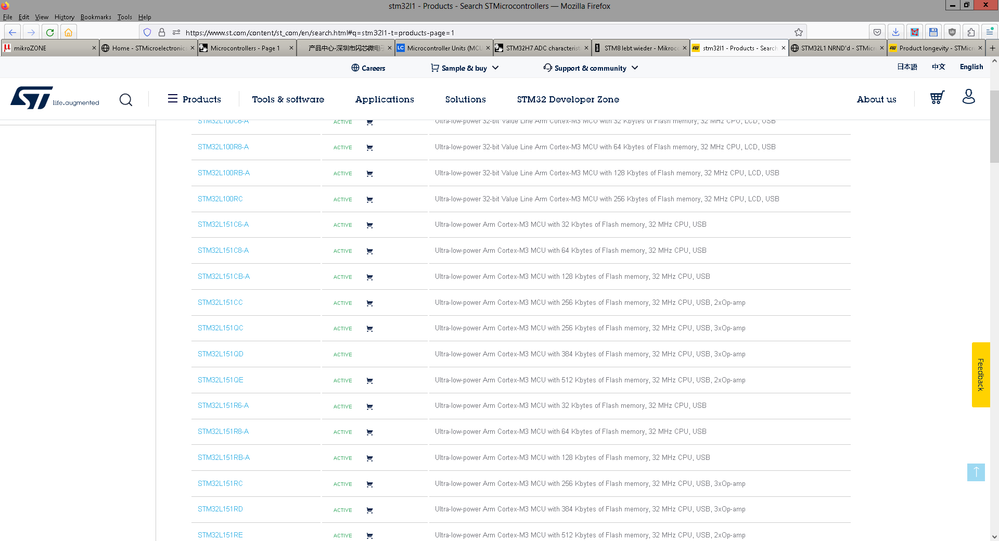
Task: Switch to Microcontrollers - Page 1 tab
Action: 247,48
